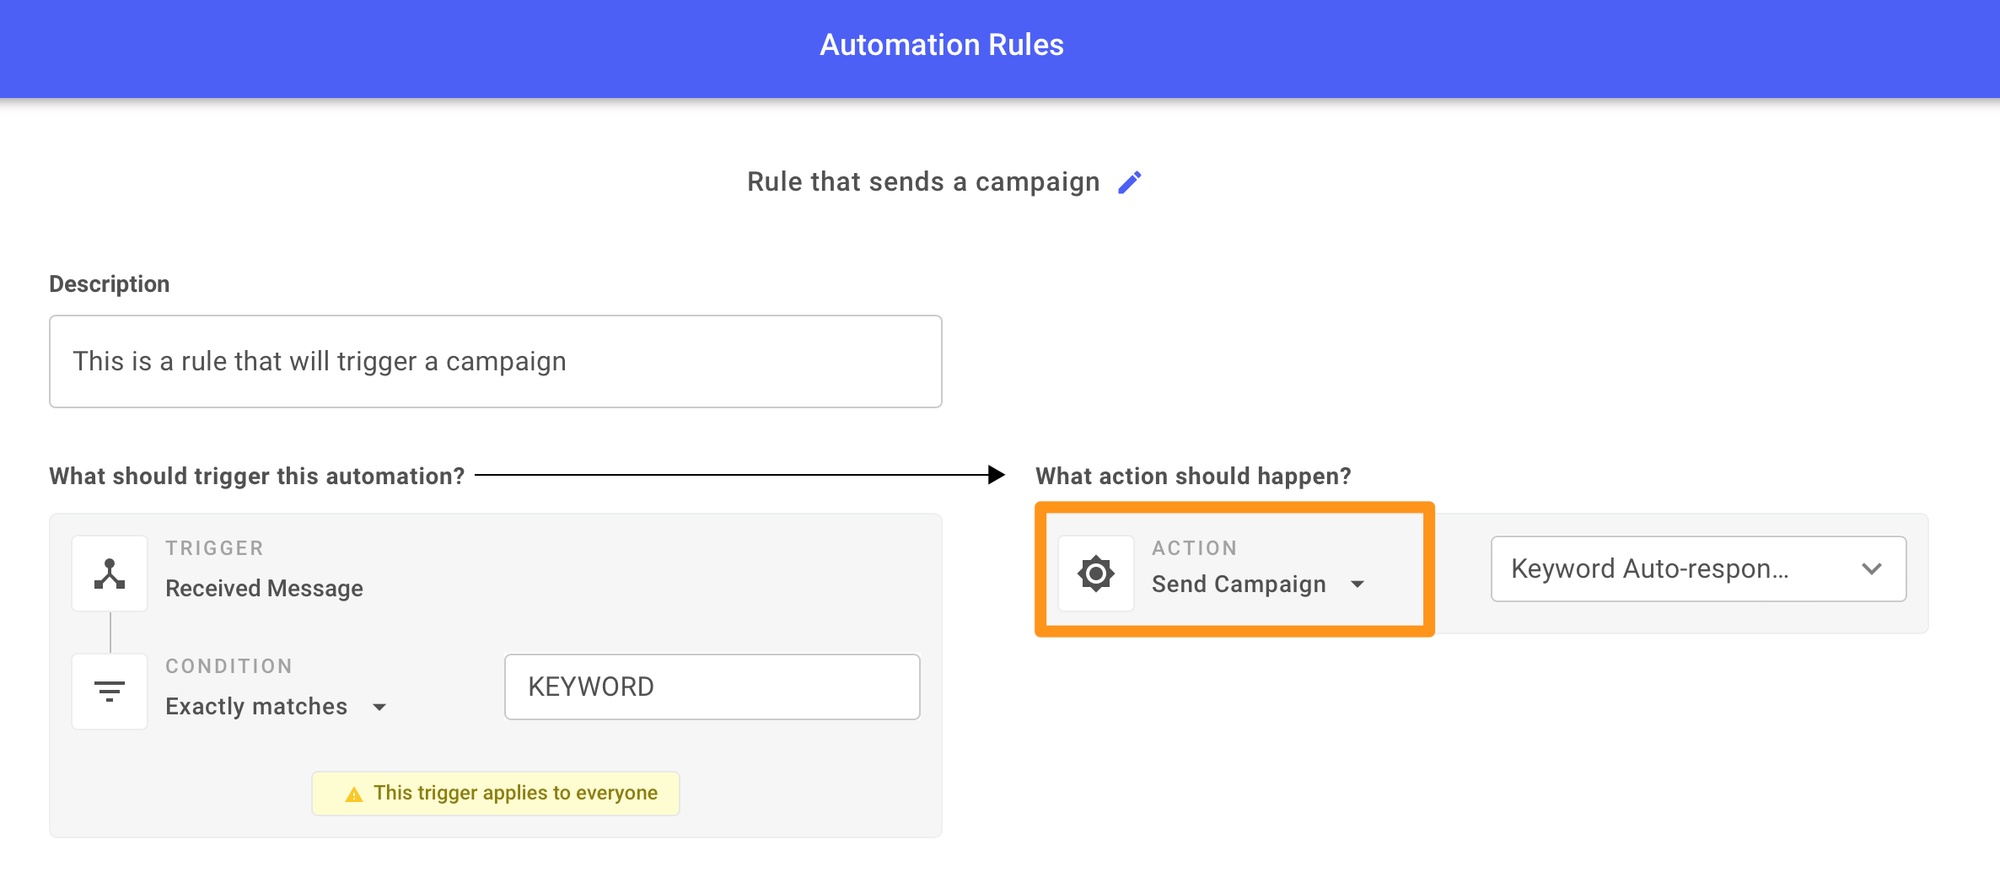Click the Exactly matches condition text
Image resolution: width=2000 pixels, height=884 pixels.
pyautogui.click(x=256, y=706)
